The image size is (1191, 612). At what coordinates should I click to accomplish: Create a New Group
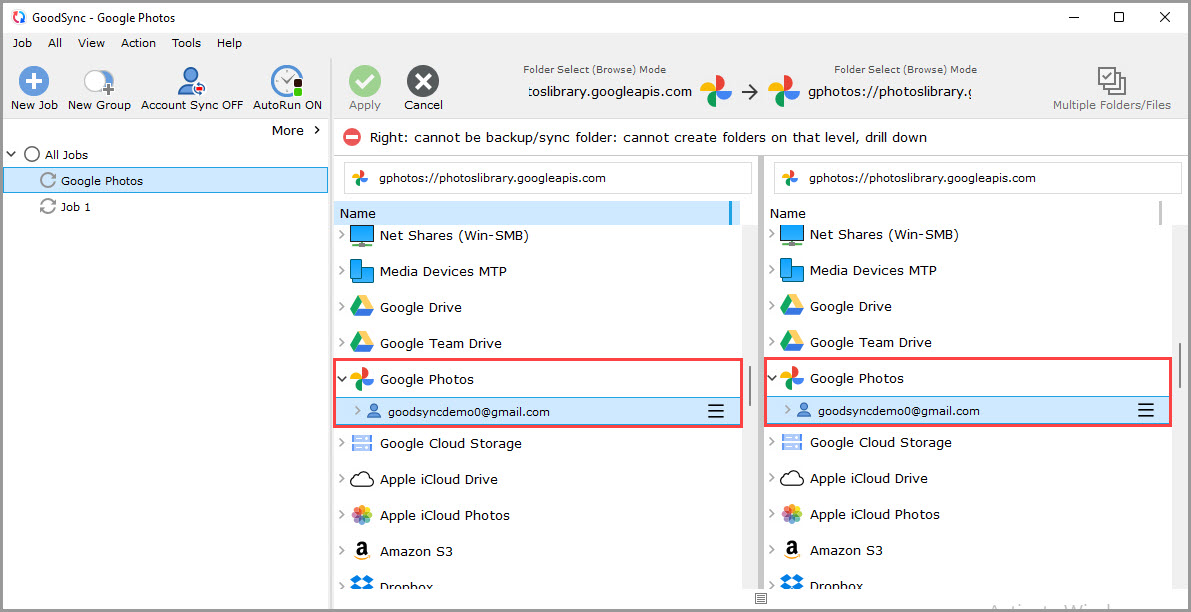coord(98,87)
